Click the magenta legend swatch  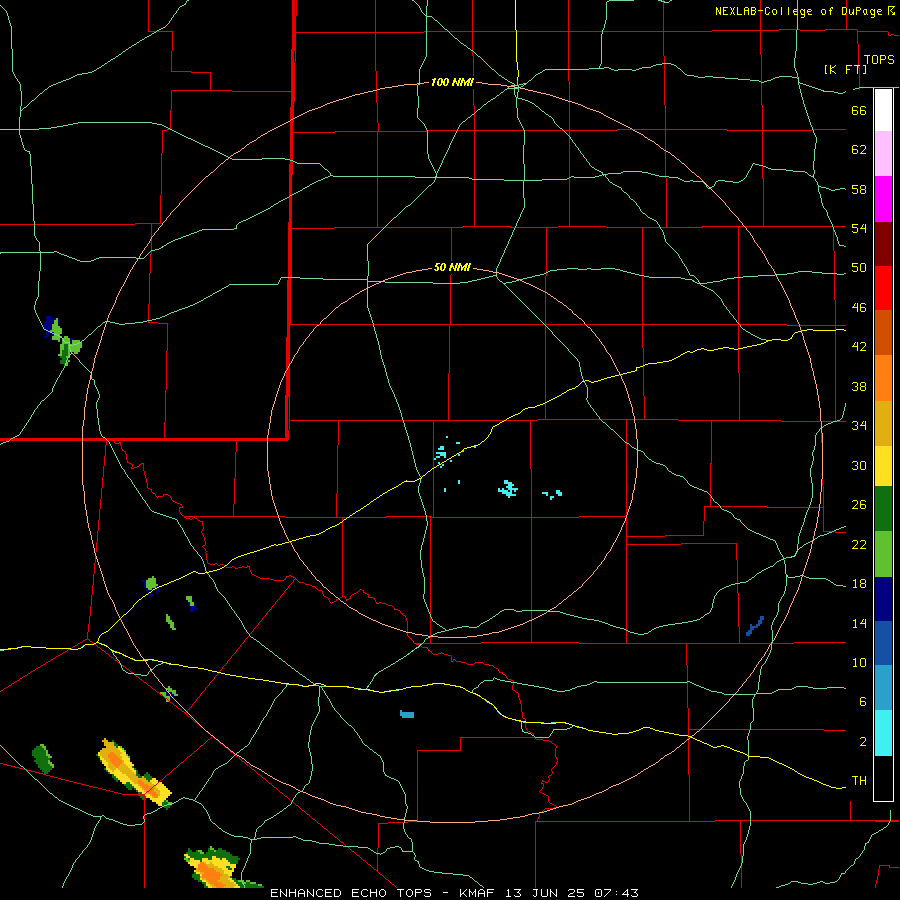(883, 199)
